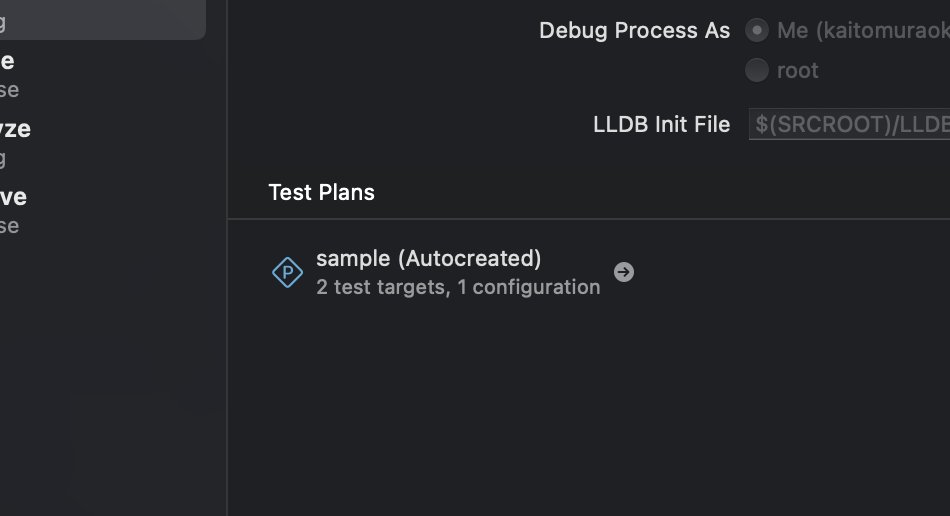
Task: Click the Me (kaitomuraok…) option label
Action: [863, 30]
